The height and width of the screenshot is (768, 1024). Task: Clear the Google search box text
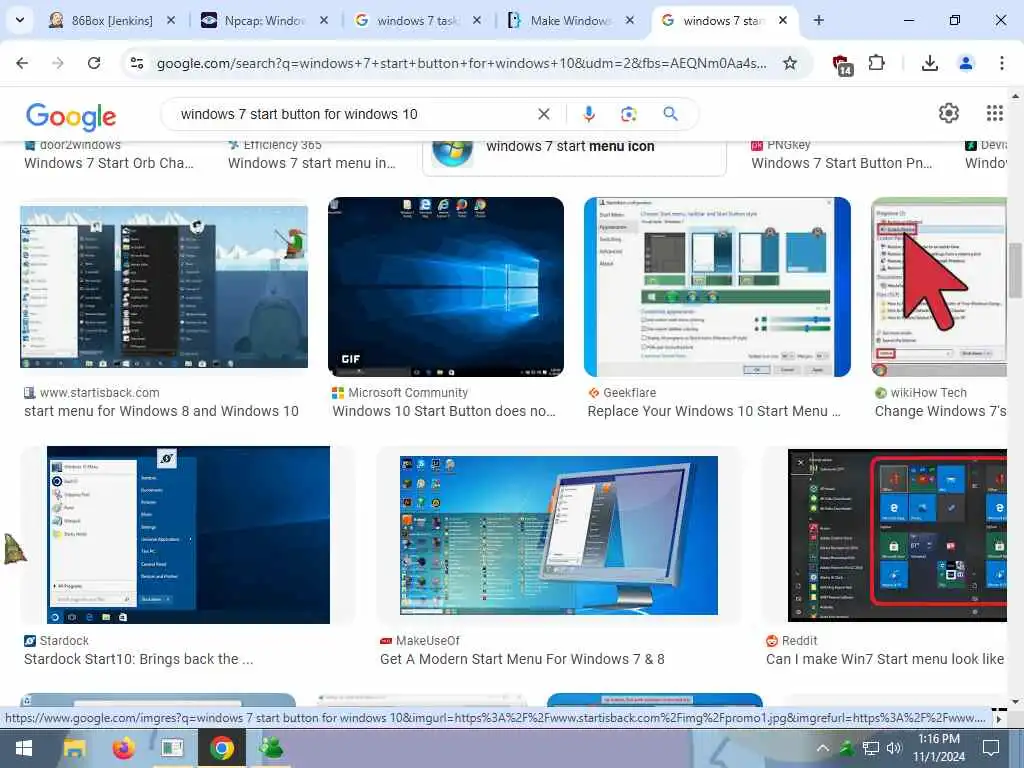(543, 114)
